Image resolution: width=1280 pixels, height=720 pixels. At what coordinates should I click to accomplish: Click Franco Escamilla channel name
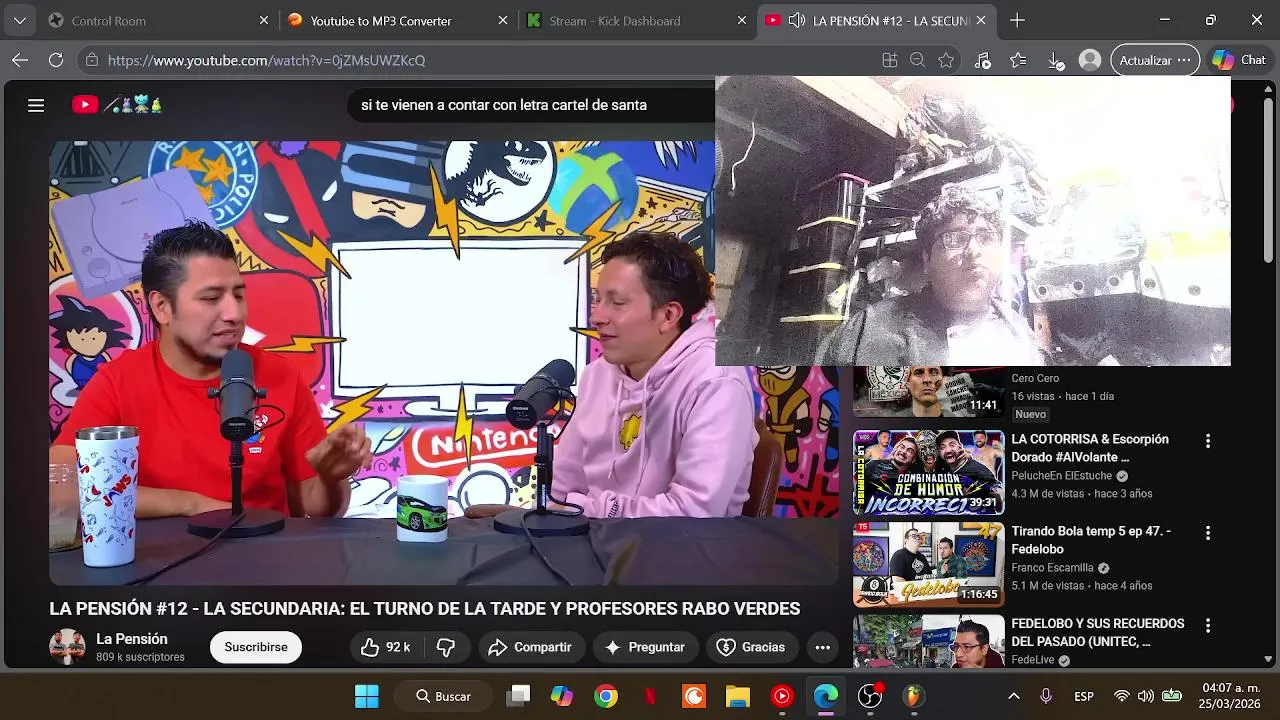tap(1052, 568)
